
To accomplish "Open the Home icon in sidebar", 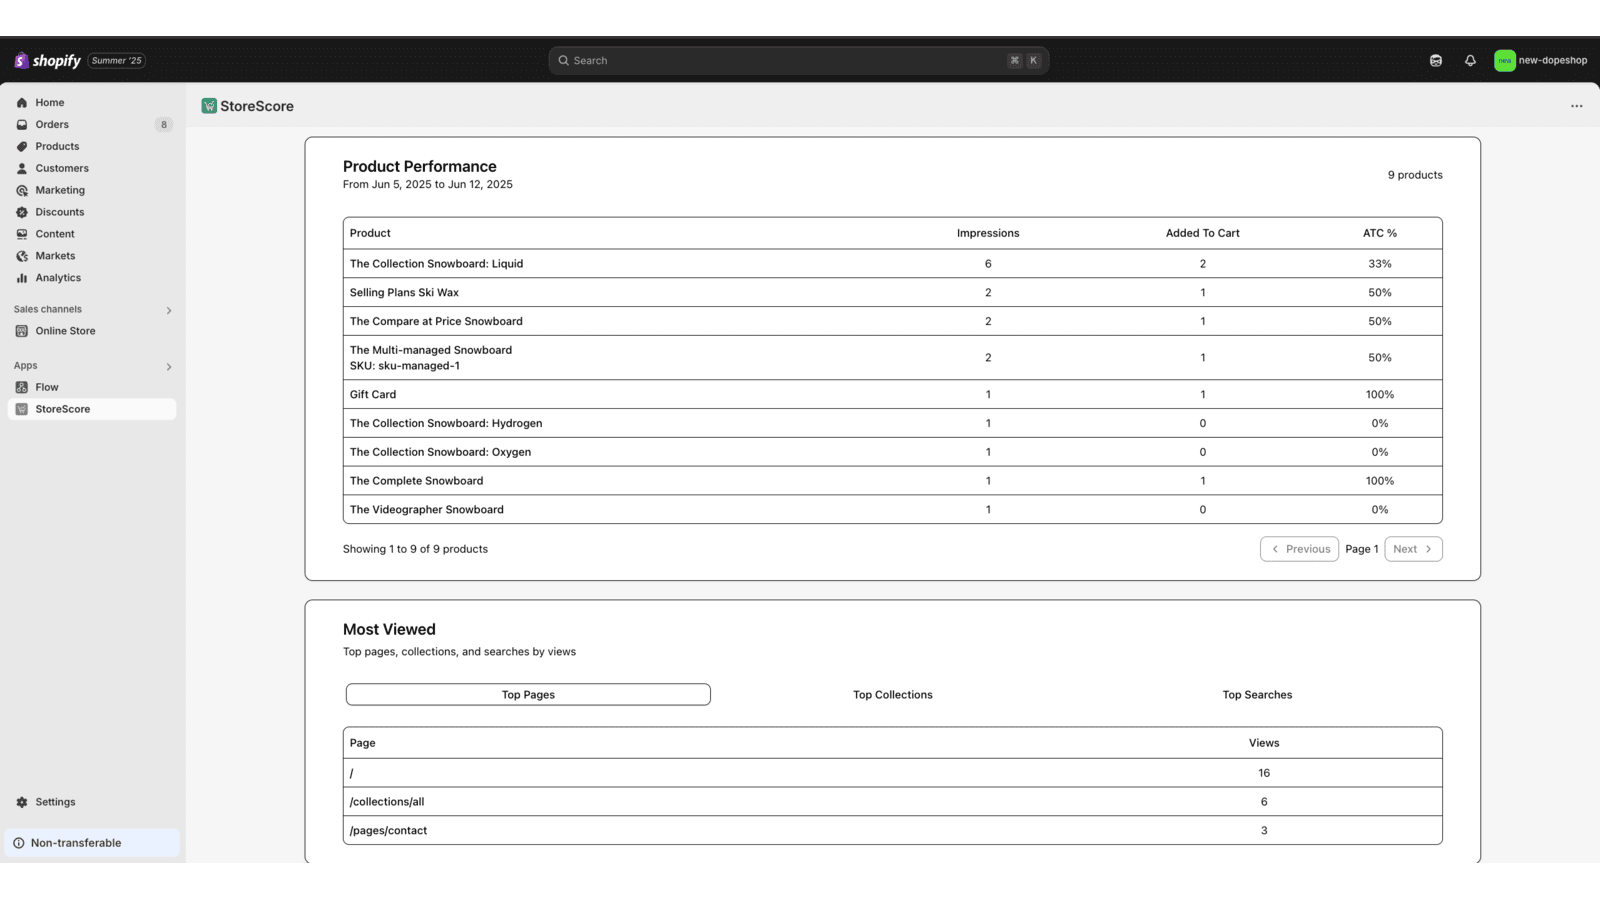I will (22, 102).
